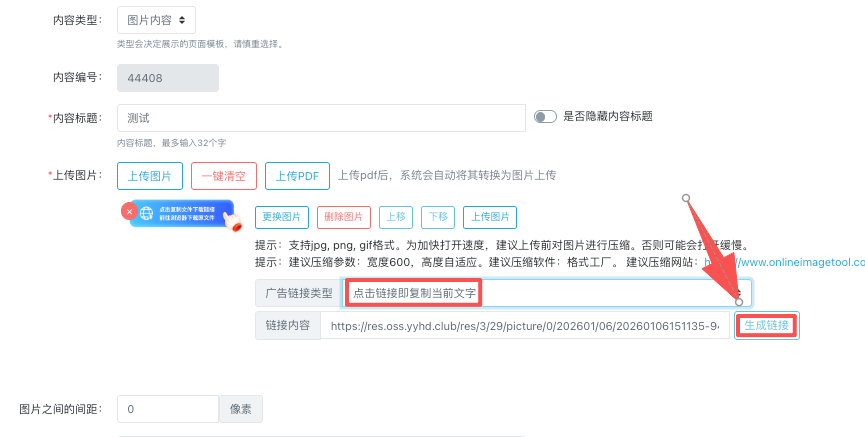Move the image up with 上移
Screen dimensions: 865x437
(395, 217)
